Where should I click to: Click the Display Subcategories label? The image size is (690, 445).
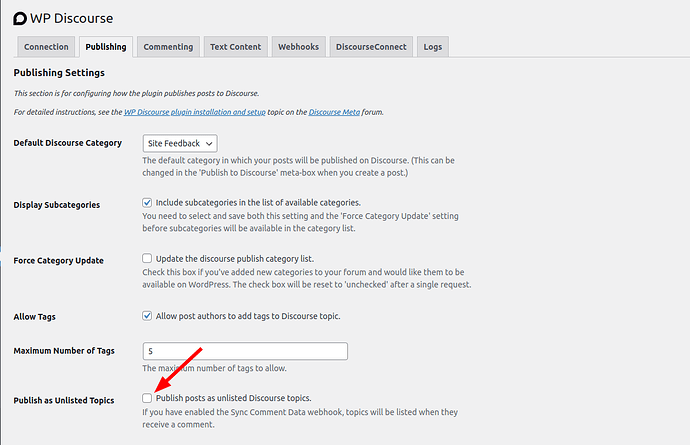pyautogui.click(x=57, y=205)
